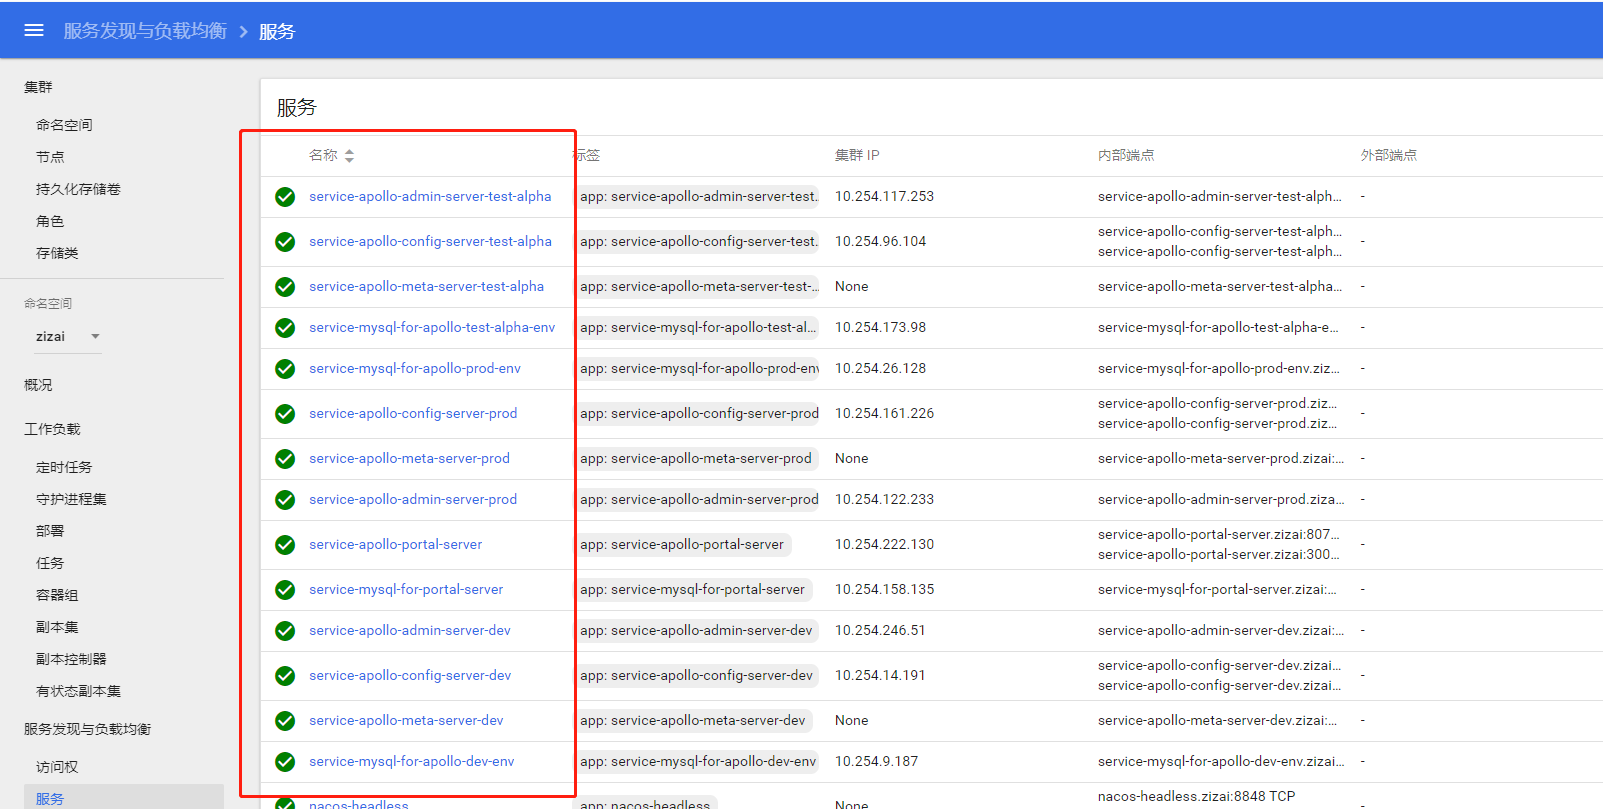Select 工作负载 section in sidebar
This screenshot has height=809, width=1603.
pos(52,429)
